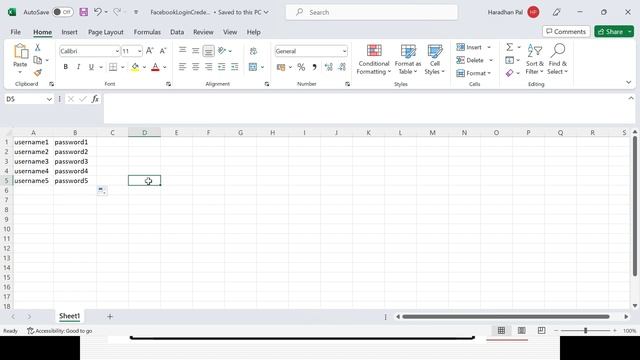Apply Percent Style format
Screen dimensions: 640x360
pyautogui.click(x=301, y=67)
